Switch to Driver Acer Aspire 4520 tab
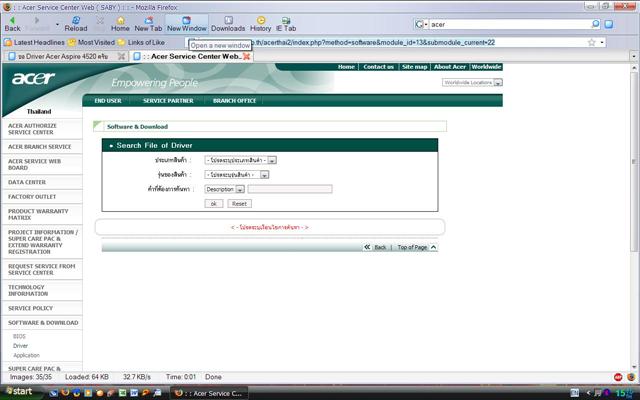640x400 pixels. pos(65,56)
